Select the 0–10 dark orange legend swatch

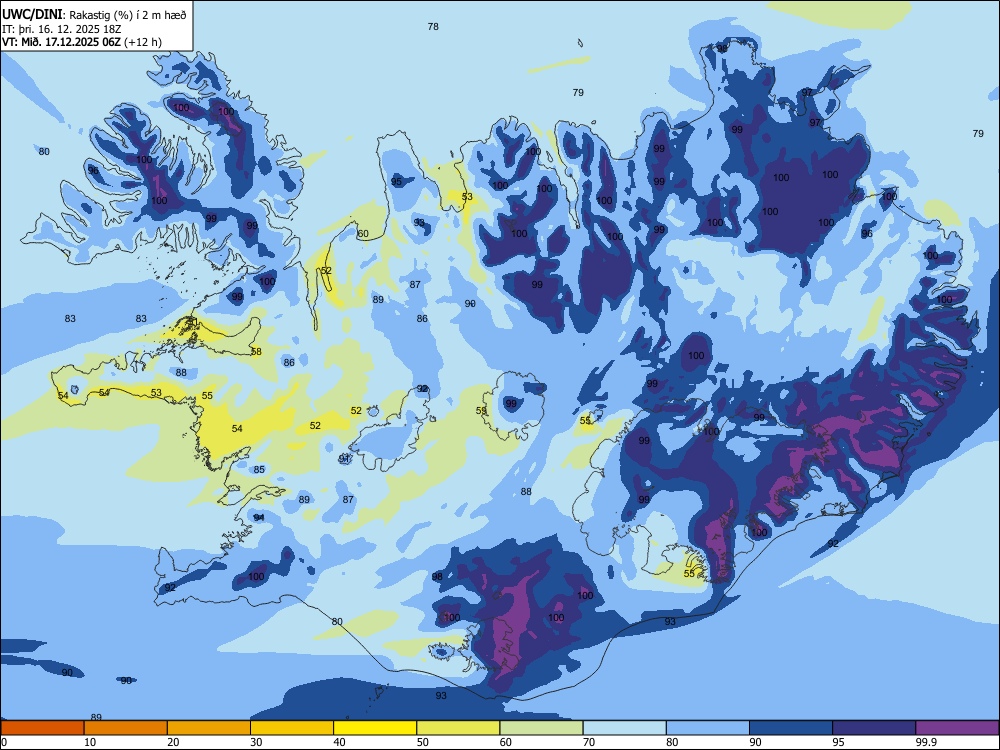click(x=43, y=728)
